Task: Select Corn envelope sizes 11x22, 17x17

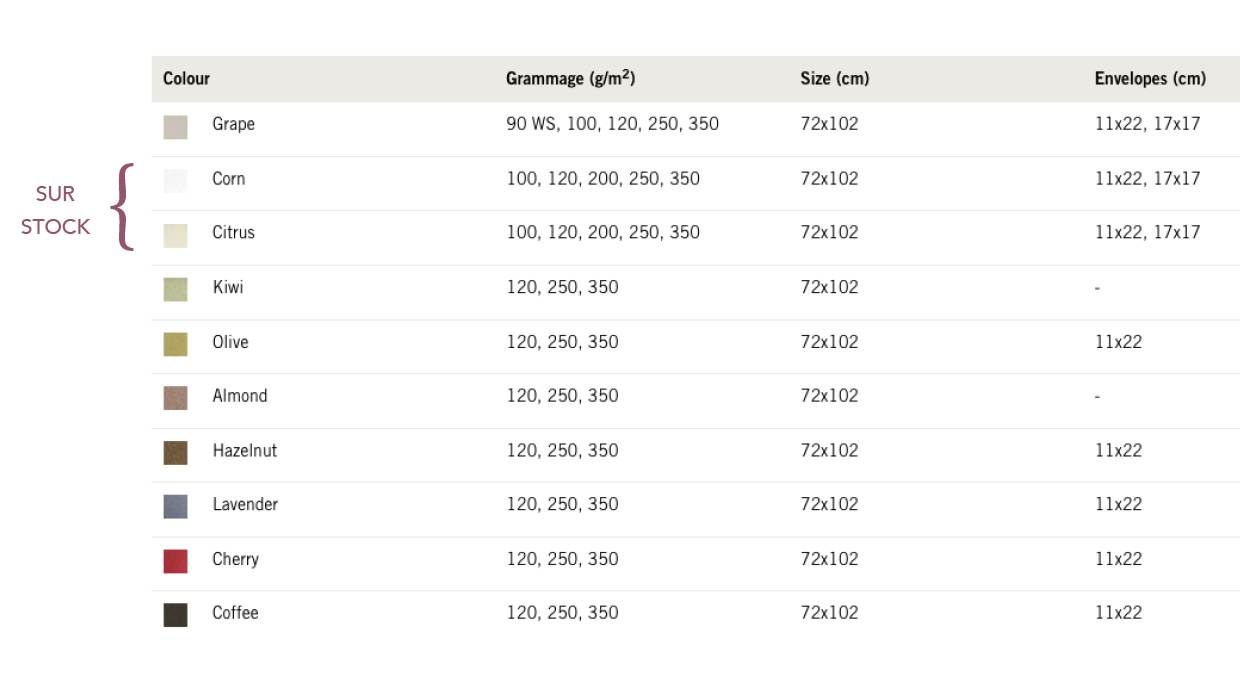Action: (1147, 178)
